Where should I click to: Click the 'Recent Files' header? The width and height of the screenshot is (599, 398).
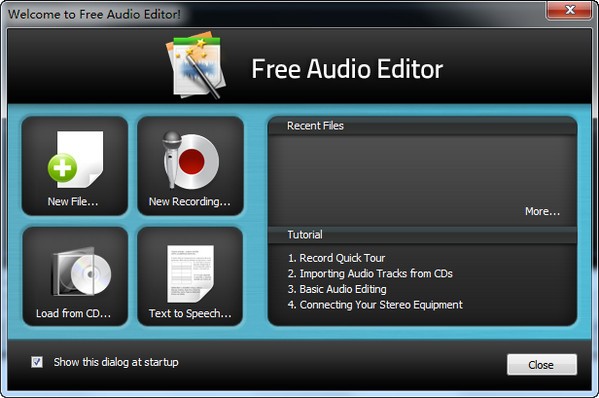[x=315, y=126]
